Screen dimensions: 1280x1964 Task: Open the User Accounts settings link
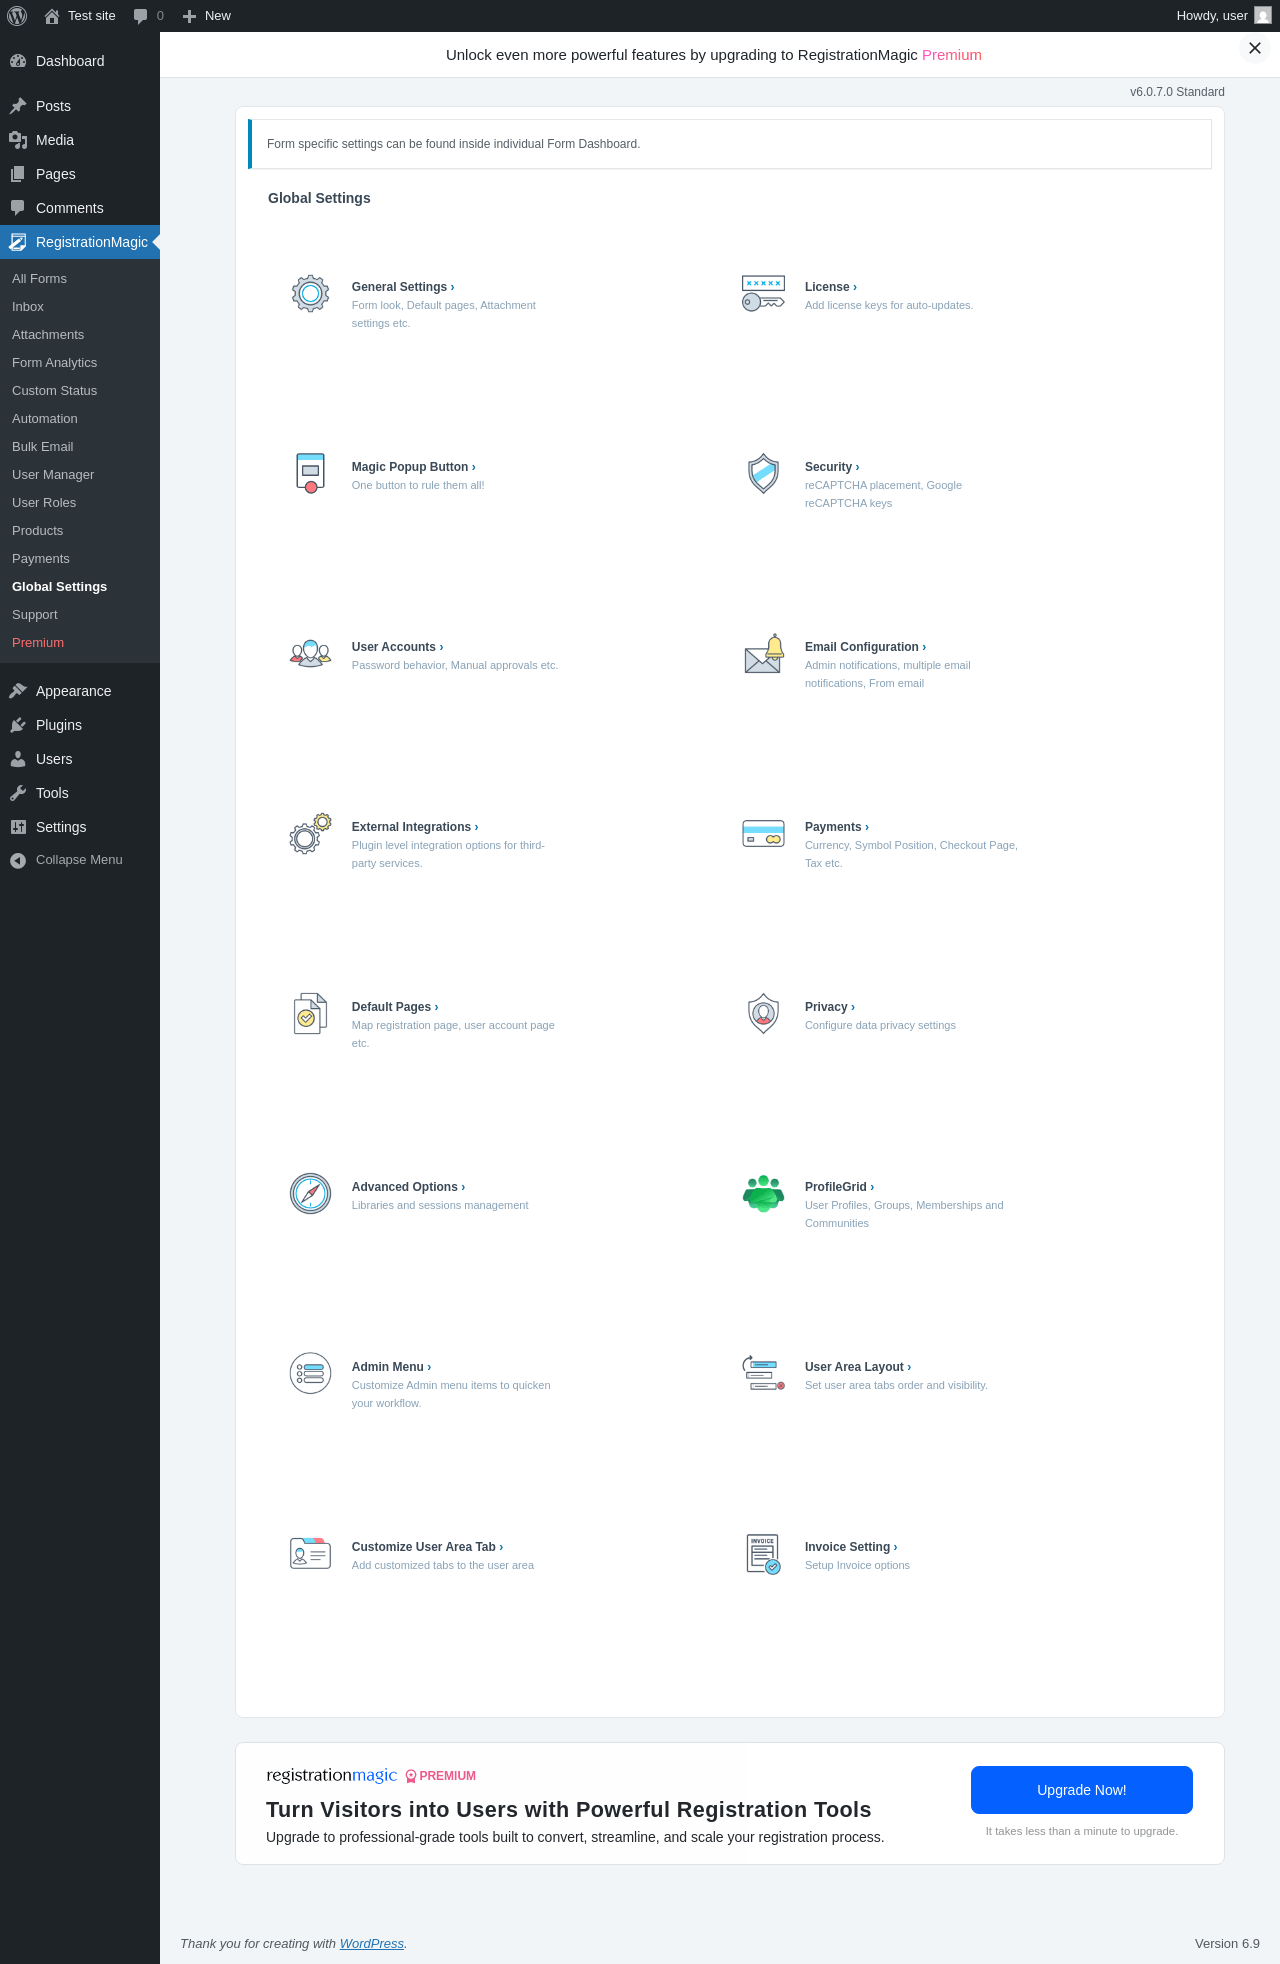(397, 647)
